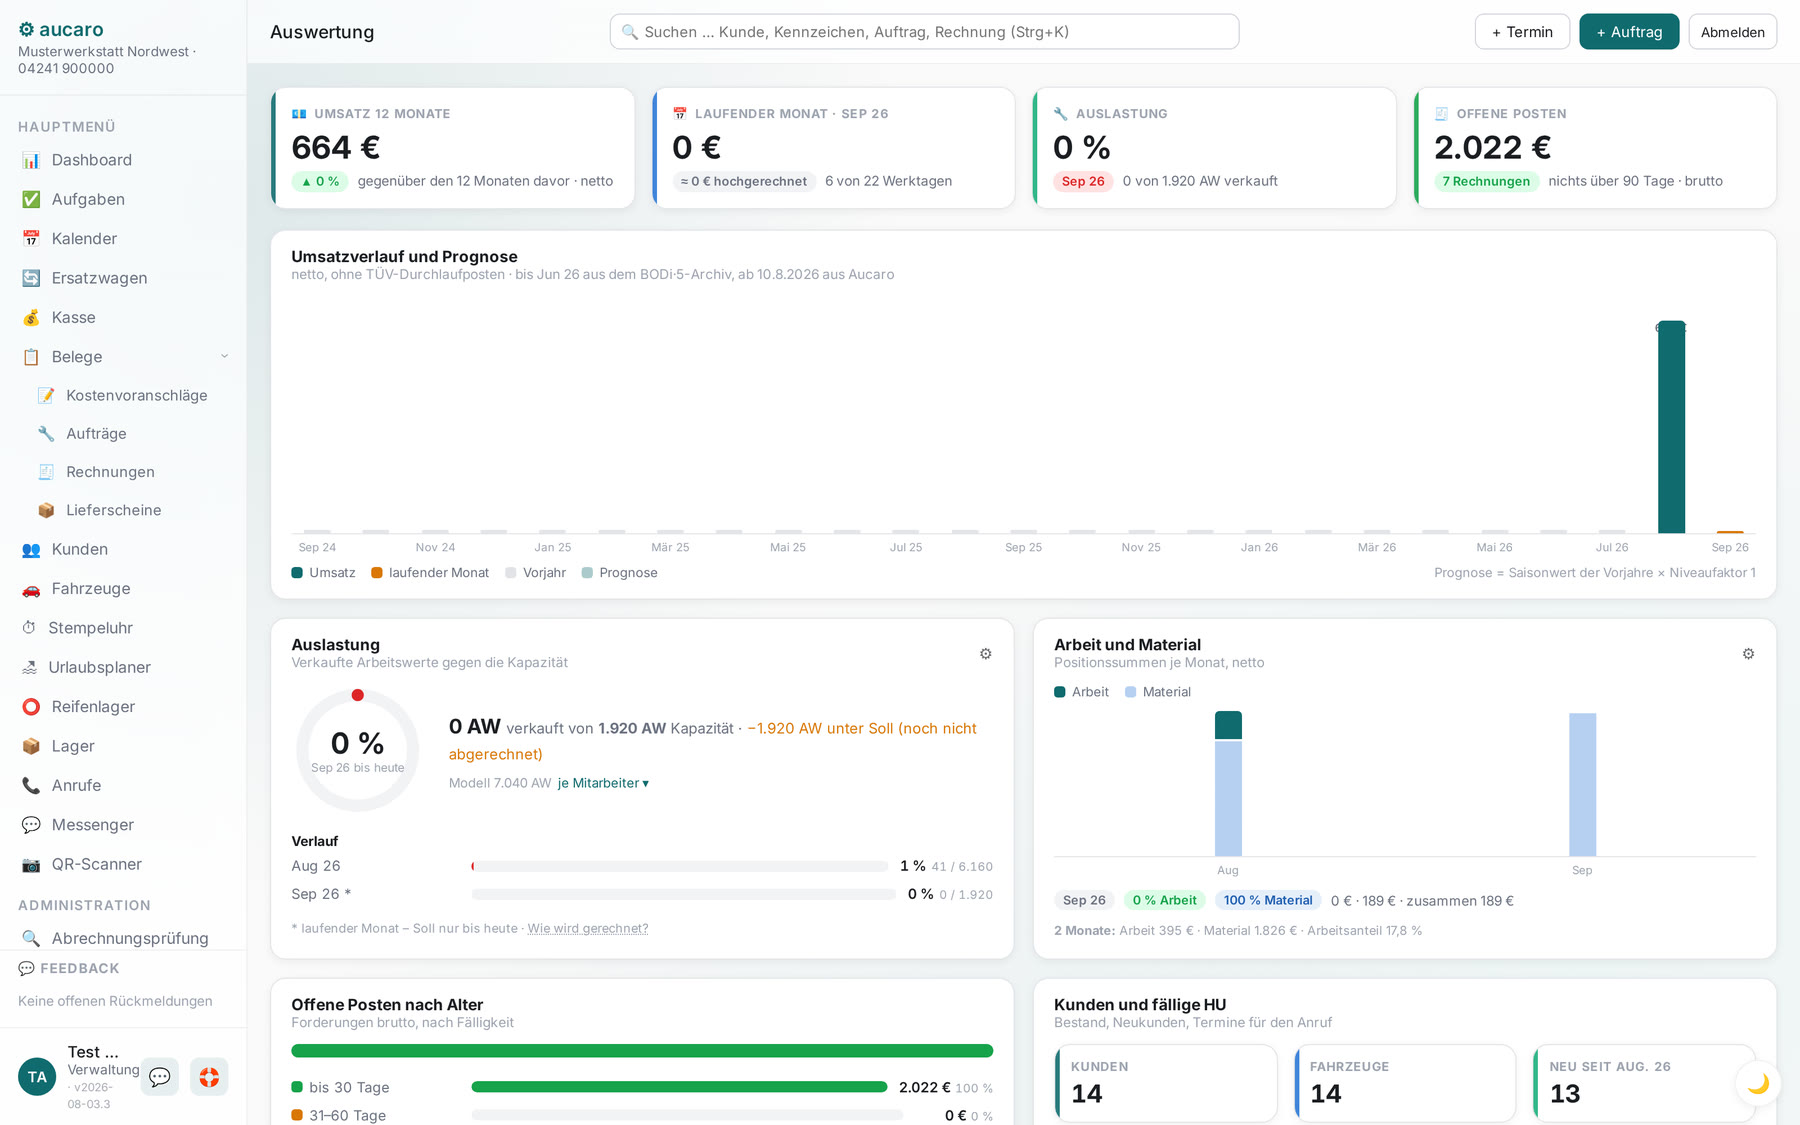Click the Aufgaben checkmark icon in sidebar
The image size is (1800, 1125).
pos(31,199)
